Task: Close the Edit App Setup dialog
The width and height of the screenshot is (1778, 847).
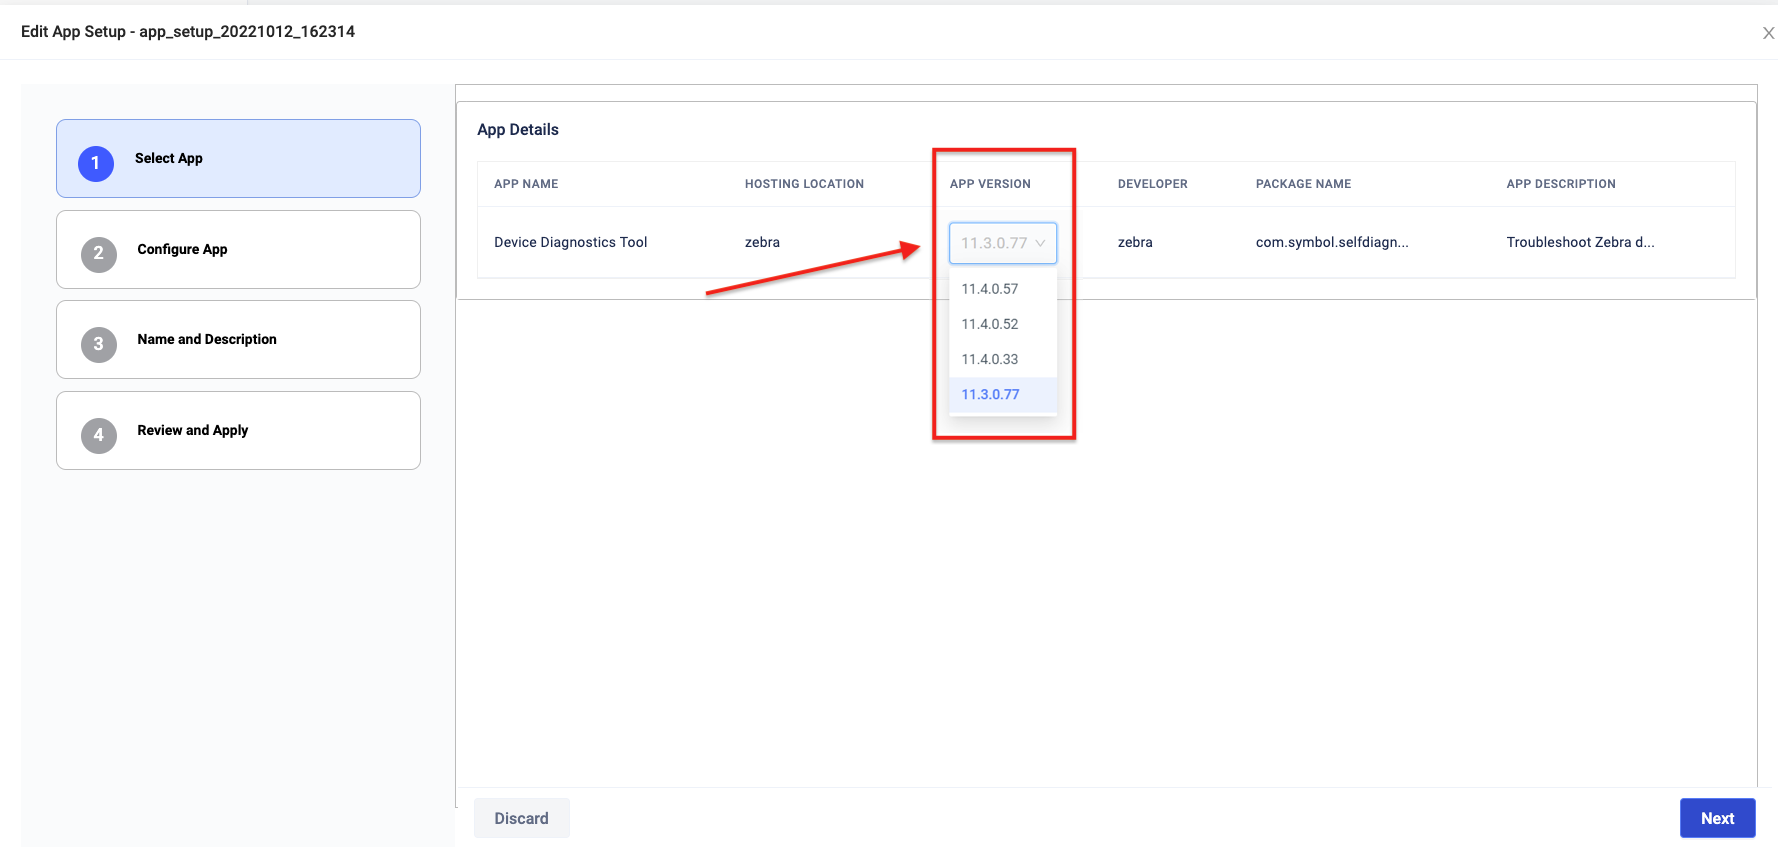Action: (1767, 33)
